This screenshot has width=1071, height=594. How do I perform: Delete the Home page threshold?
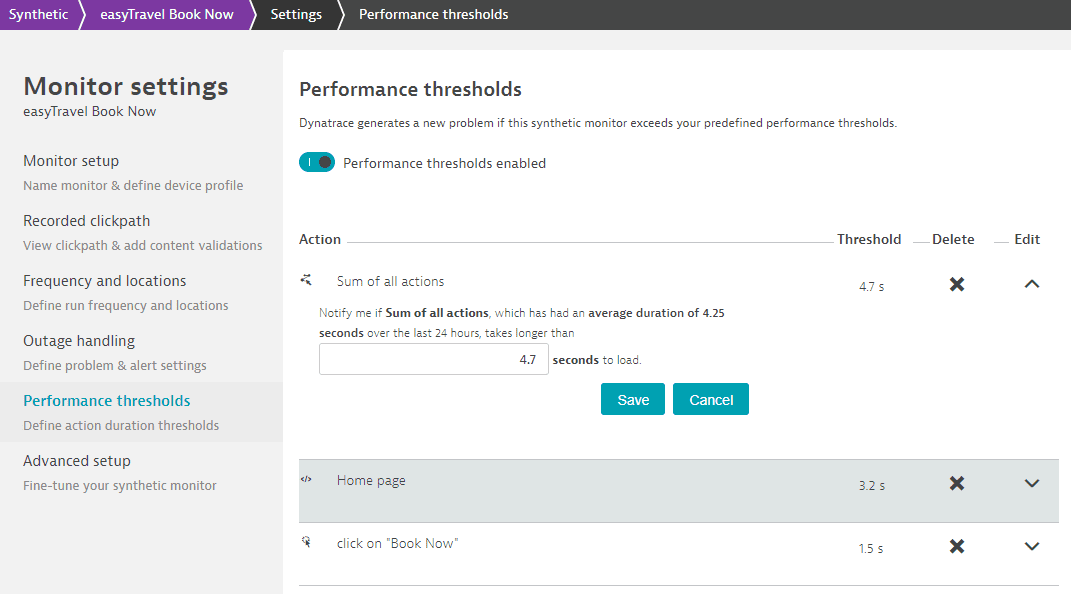pyautogui.click(x=956, y=483)
